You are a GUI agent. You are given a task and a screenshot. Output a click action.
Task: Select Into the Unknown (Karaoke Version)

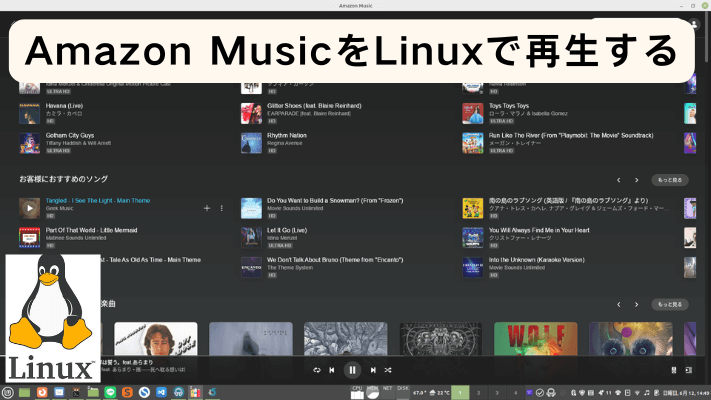click(x=536, y=260)
